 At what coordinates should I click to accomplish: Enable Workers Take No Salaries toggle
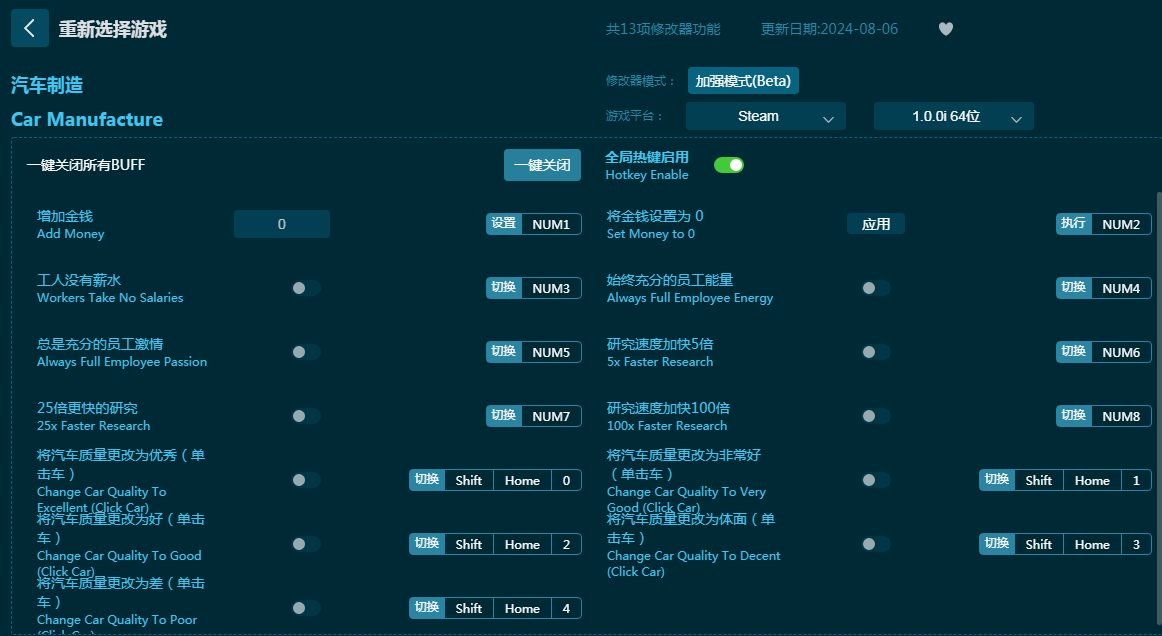(306, 288)
